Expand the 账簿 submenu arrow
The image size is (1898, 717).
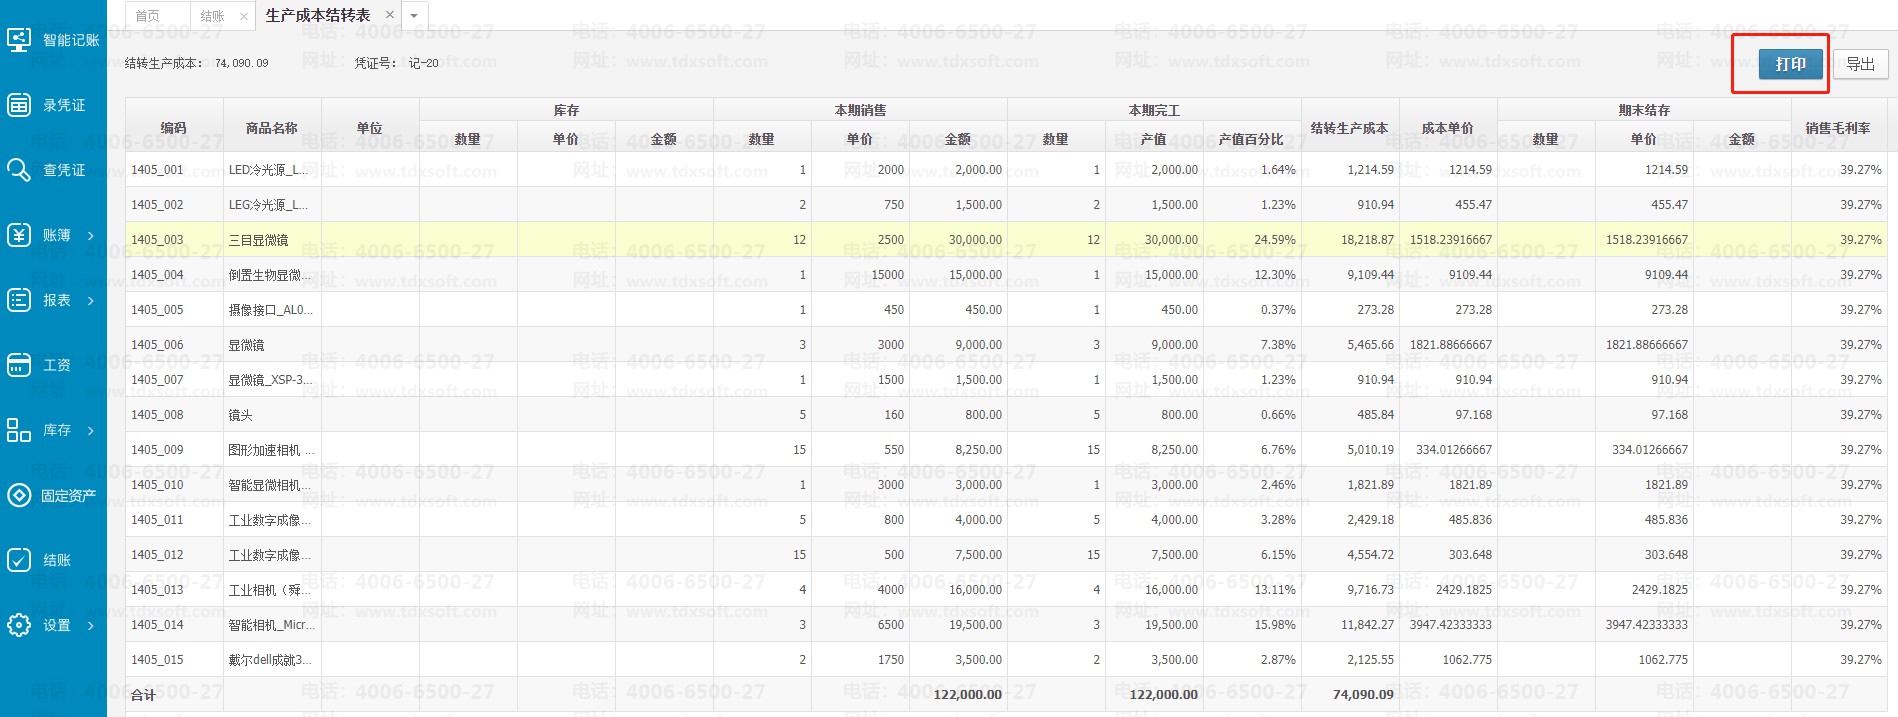click(91, 236)
